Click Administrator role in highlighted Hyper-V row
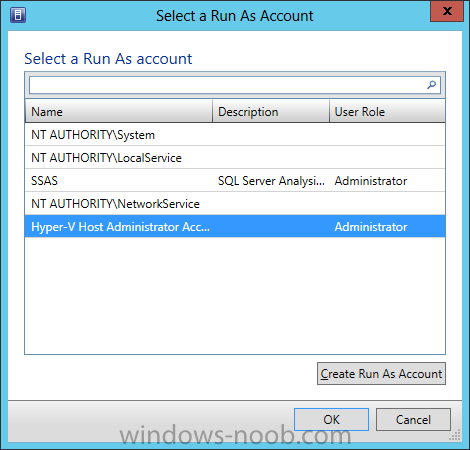 coord(371,227)
